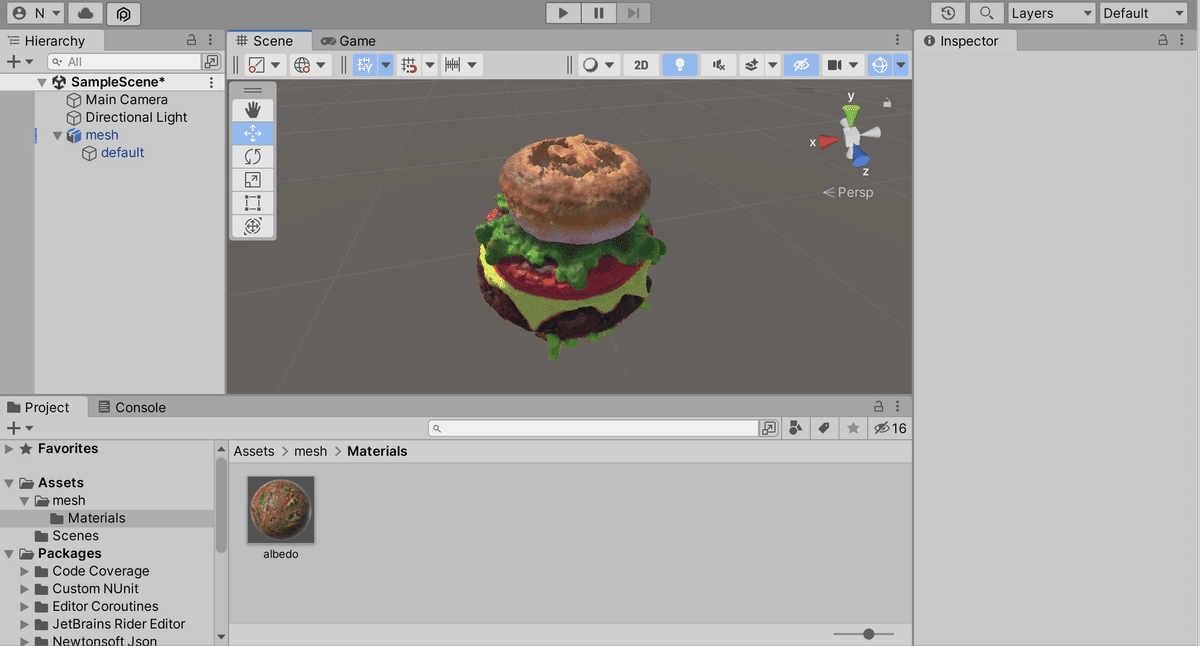Viewport: 1200px width, 646px height.
Task: Toggle scene view lighting
Action: pyautogui.click(x=680, y=64)
